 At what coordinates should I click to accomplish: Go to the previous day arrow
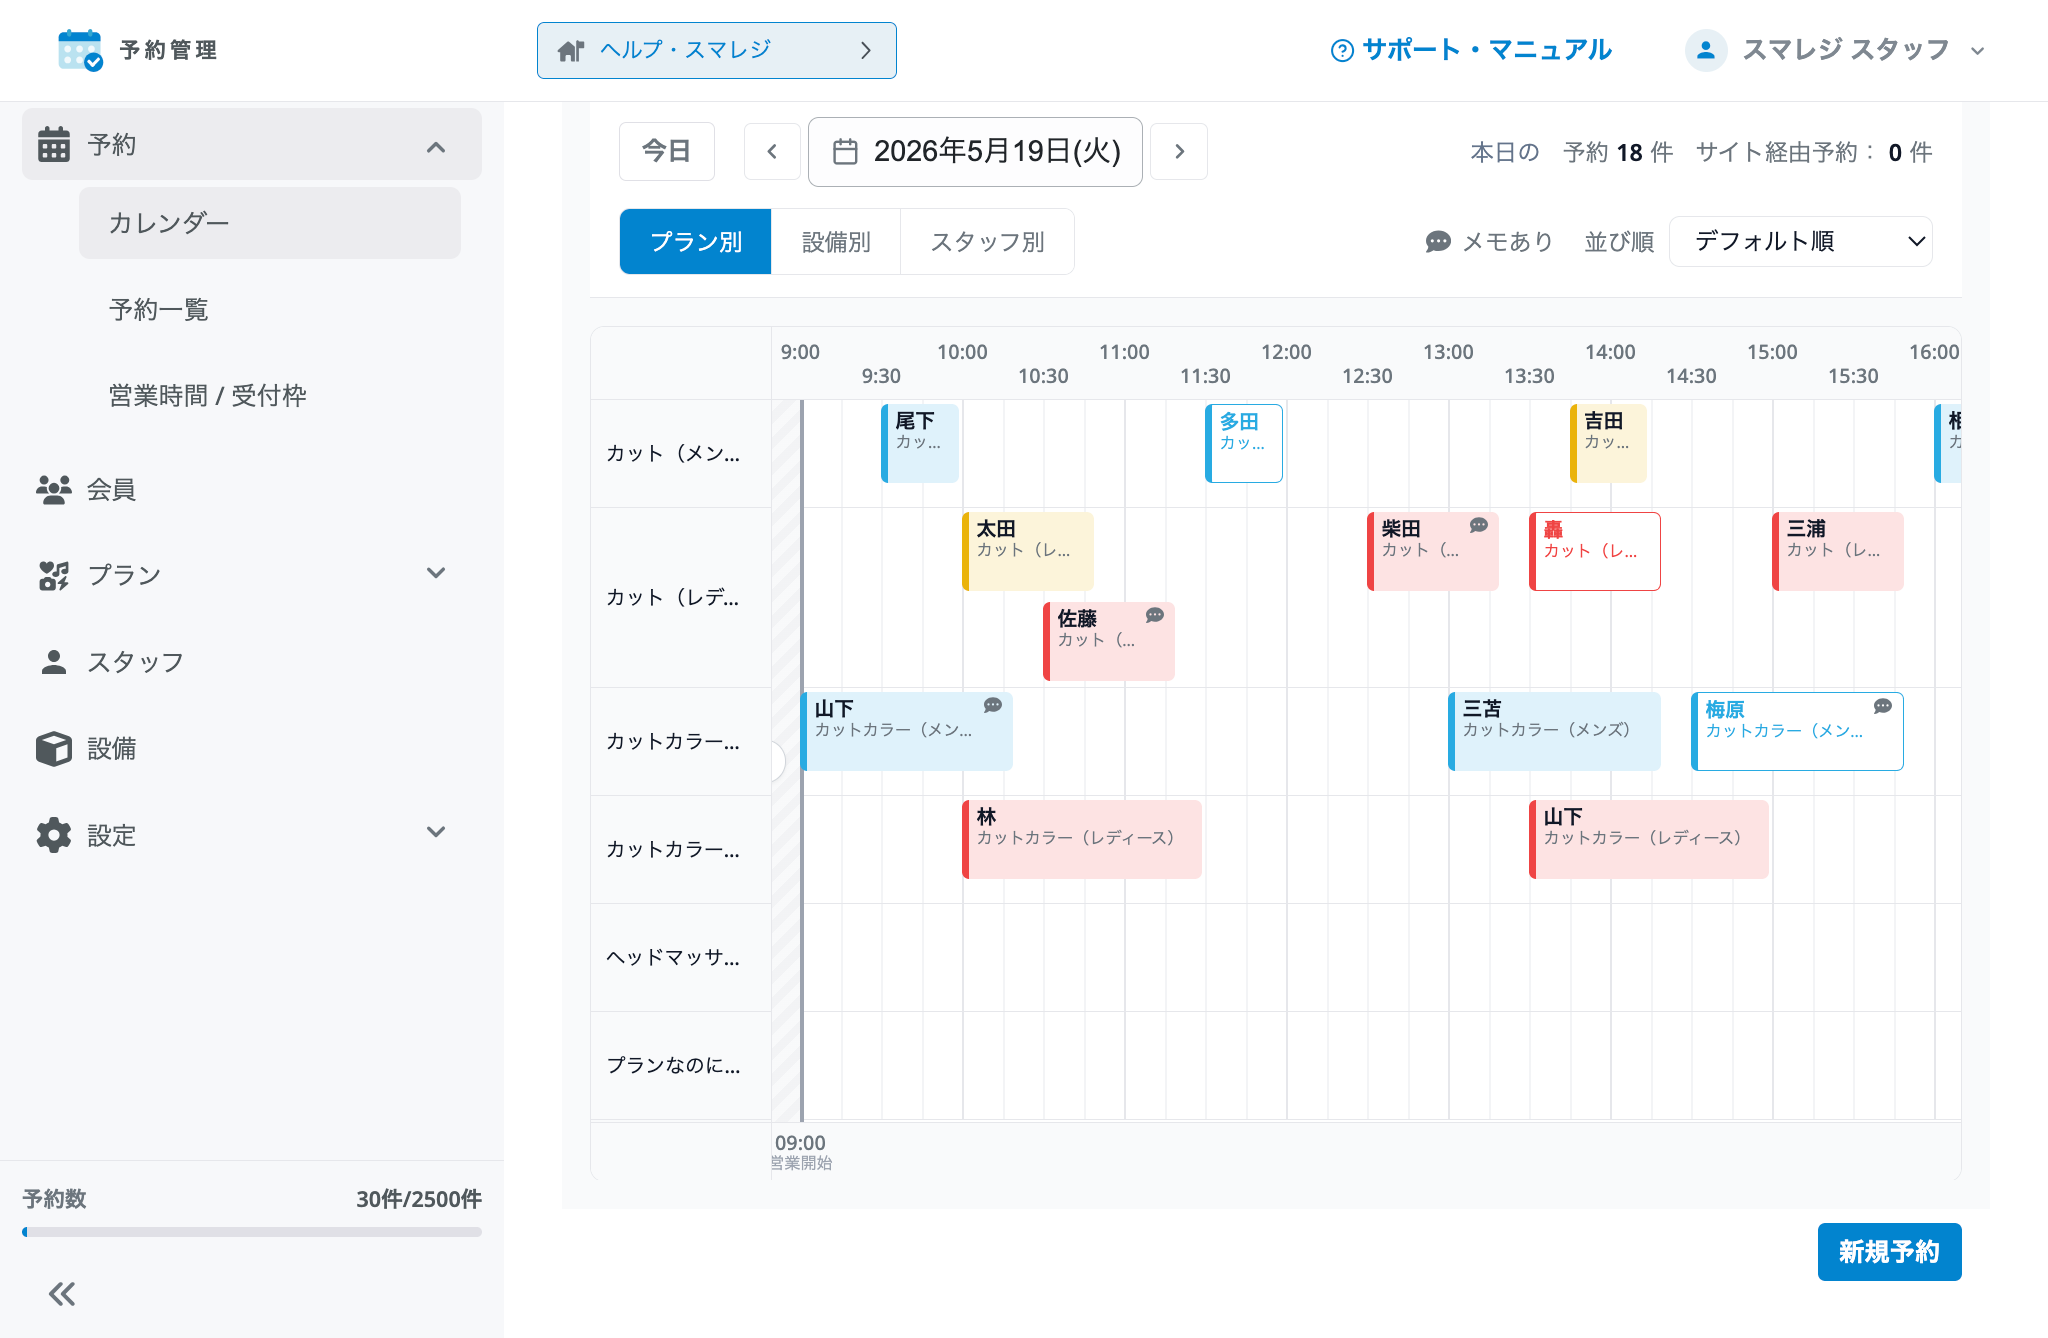pyautogui.click(x=772, y=152)
